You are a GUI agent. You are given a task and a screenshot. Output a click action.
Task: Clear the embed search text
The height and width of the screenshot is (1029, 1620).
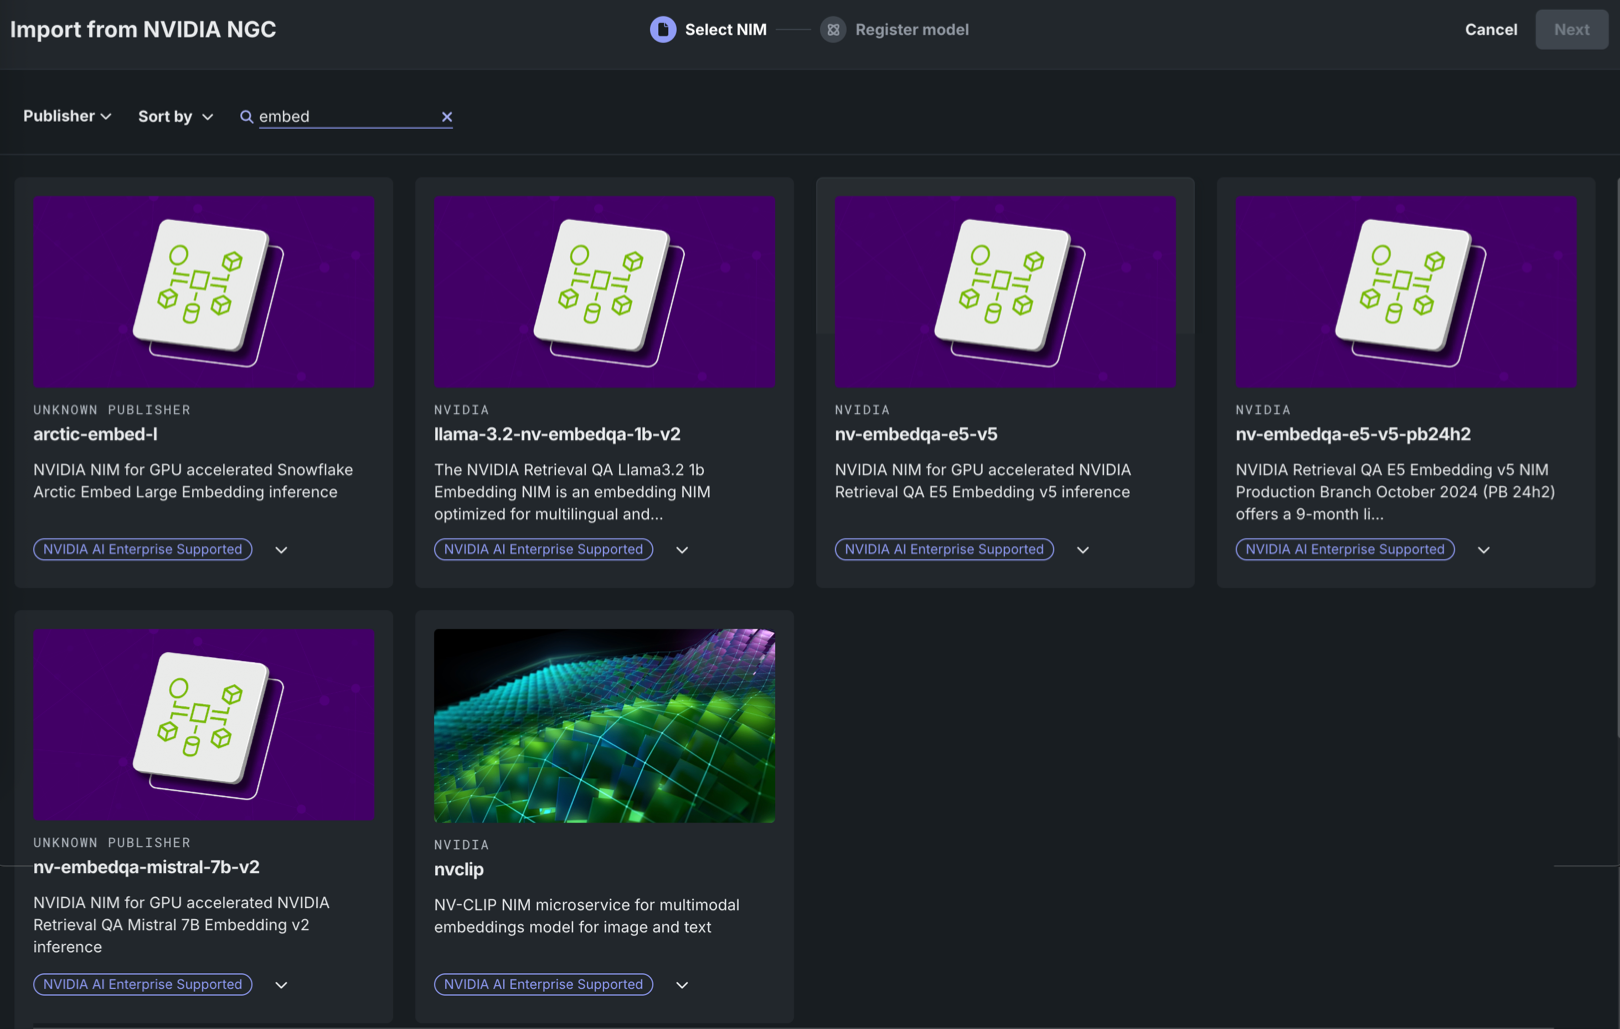[447, 117]
